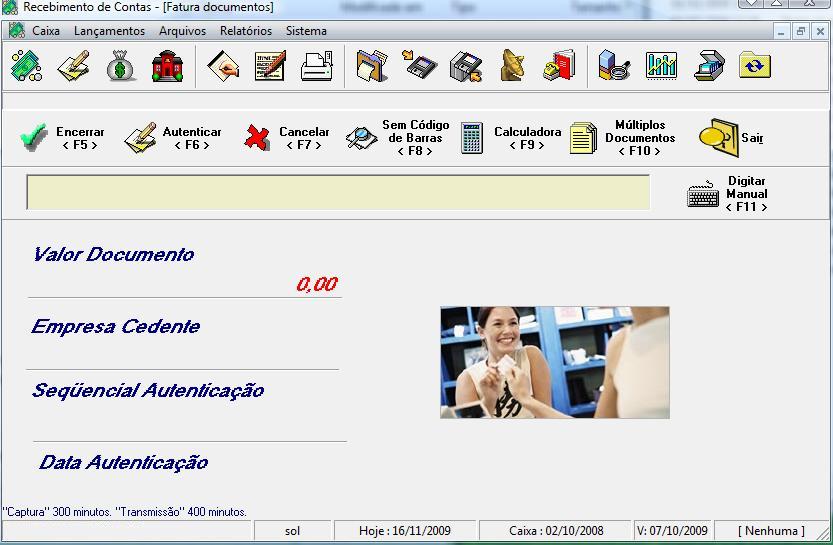This screenshot has height=545, width=833.
Task: Click the Data Autenticação label
Action: (x=123, y=462)
